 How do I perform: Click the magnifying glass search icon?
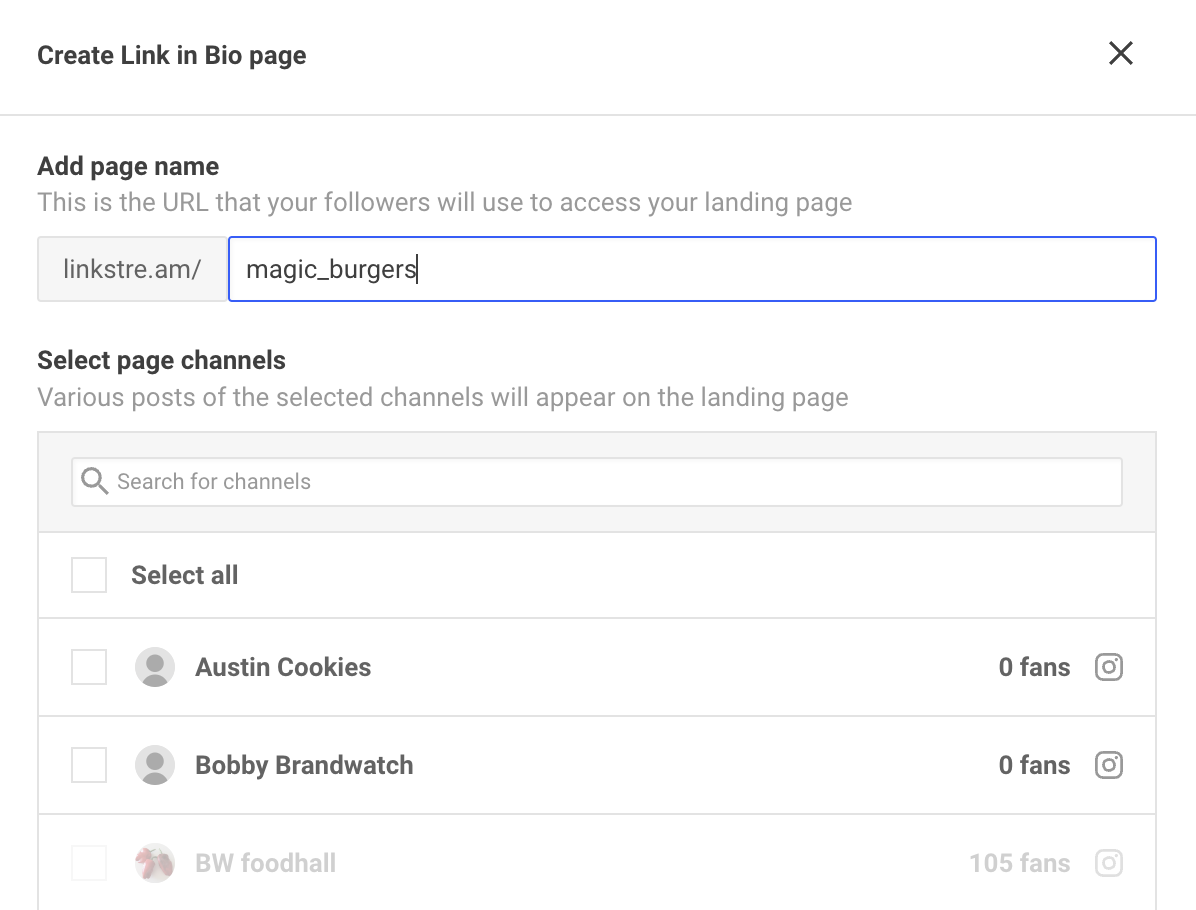click(95, 481)
